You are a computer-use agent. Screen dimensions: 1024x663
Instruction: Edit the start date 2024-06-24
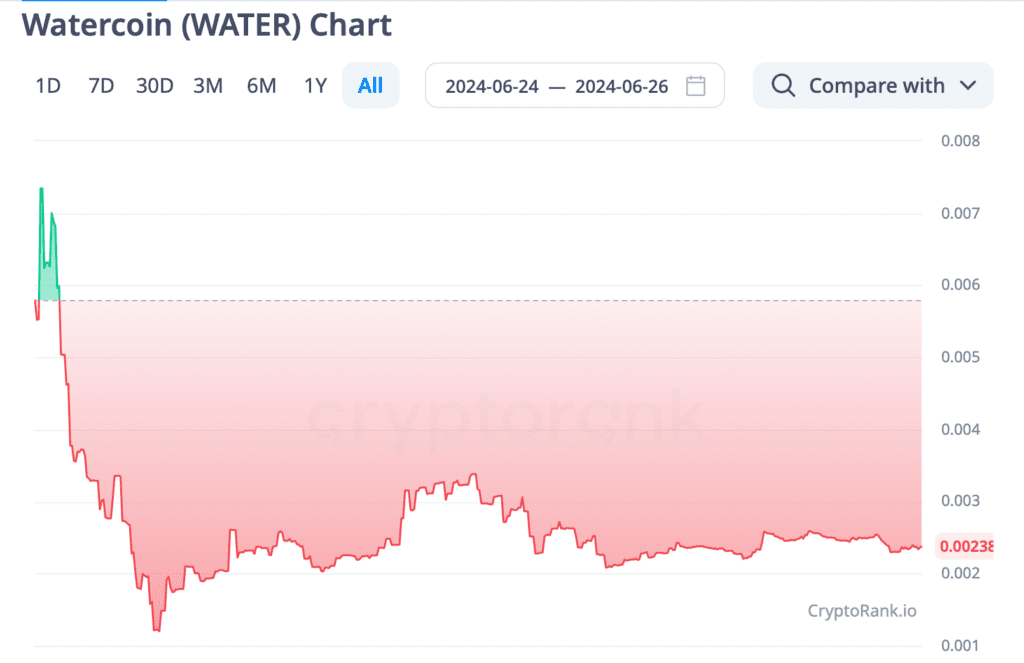492,86
